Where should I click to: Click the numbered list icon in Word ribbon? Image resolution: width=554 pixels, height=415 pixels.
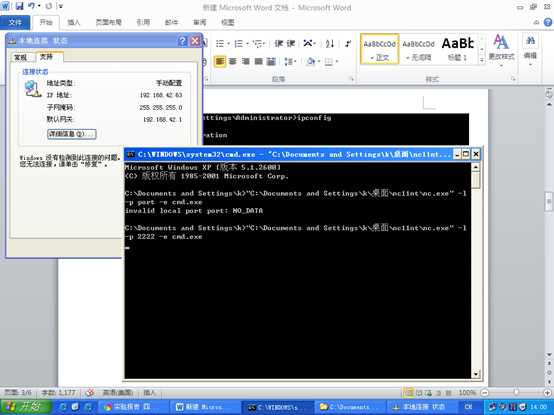pyautogui.click(x=239, y=44)
